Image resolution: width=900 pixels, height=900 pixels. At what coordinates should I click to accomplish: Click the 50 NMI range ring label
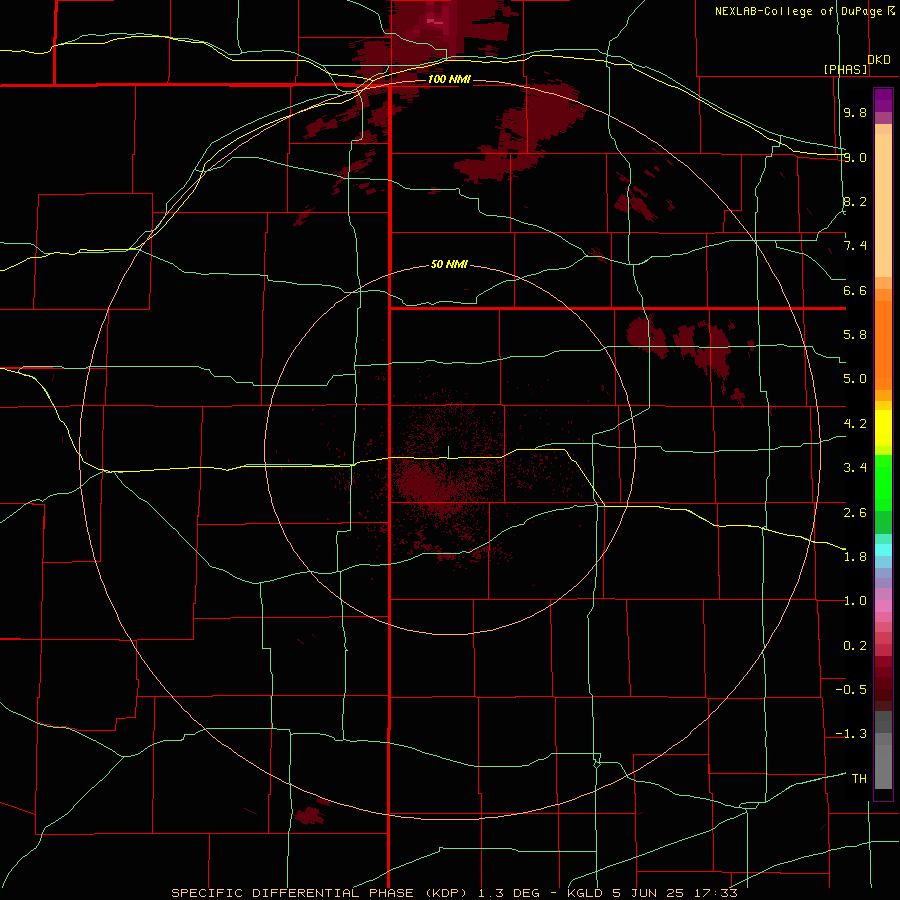click(449, 265)
